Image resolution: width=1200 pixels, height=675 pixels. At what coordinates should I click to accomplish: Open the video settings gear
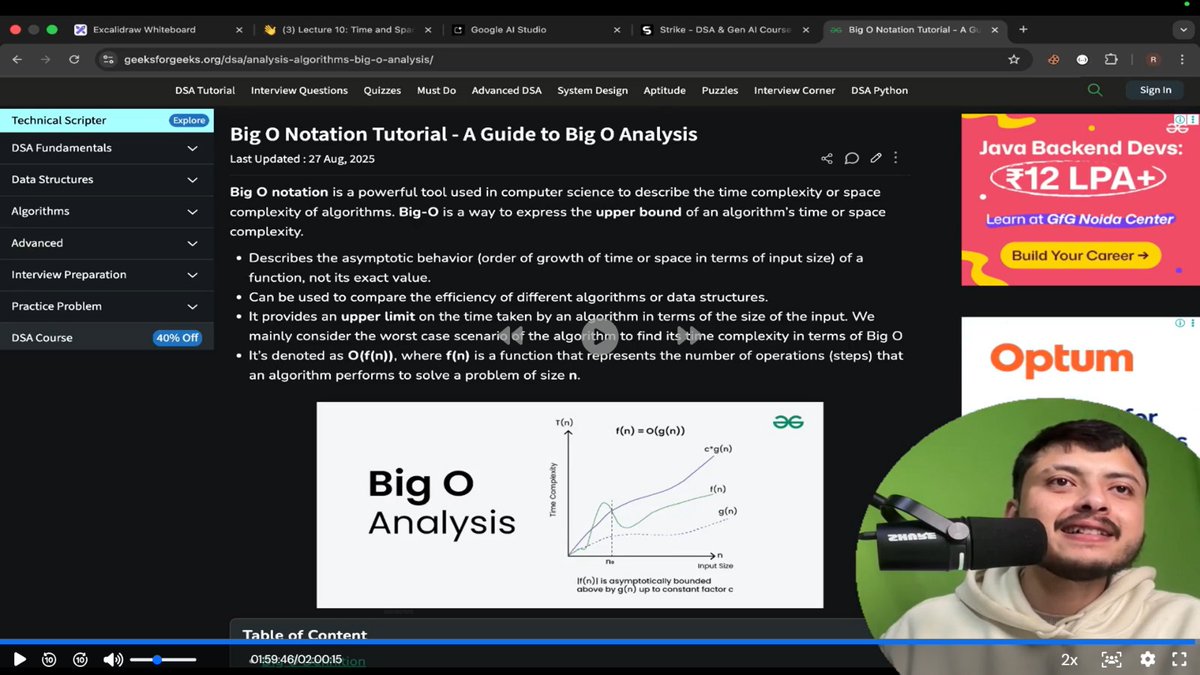tap(1148, 659)
